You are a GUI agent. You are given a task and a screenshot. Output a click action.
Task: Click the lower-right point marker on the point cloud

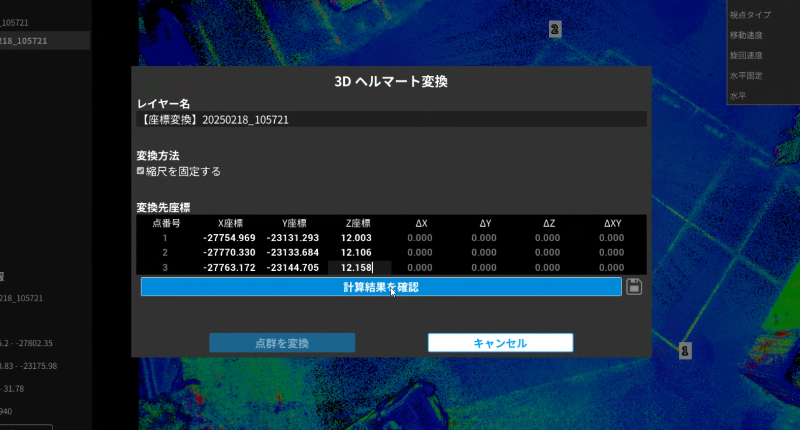click(x=685, y=351)
